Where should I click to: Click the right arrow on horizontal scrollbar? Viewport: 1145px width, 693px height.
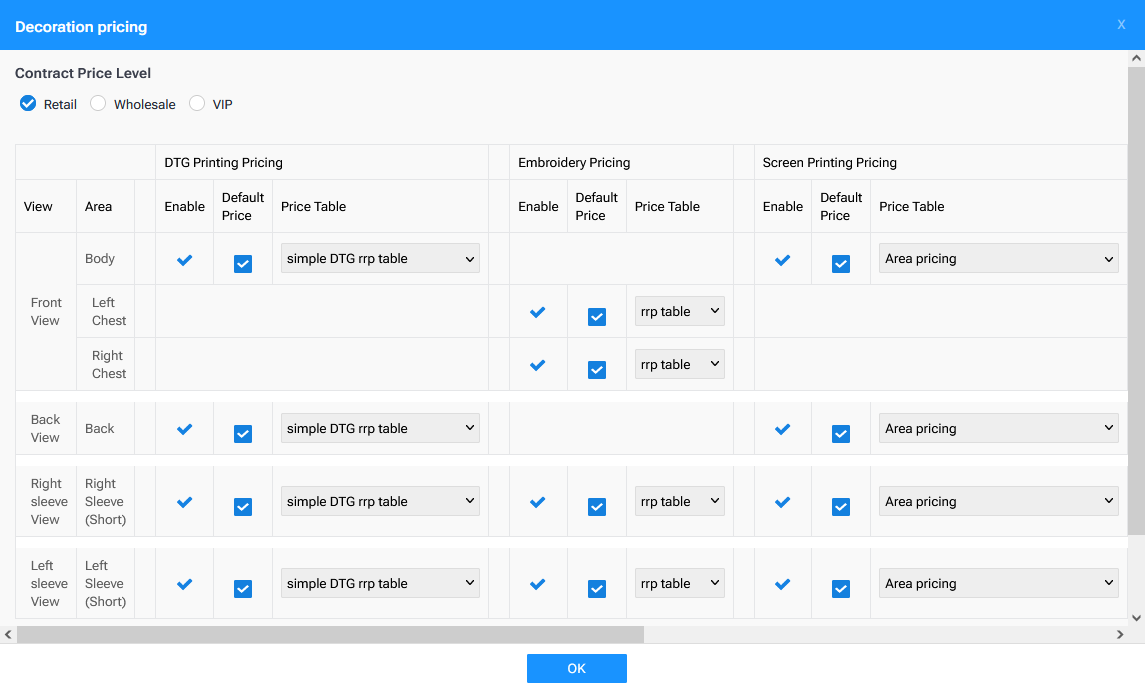pos(1122,633)
